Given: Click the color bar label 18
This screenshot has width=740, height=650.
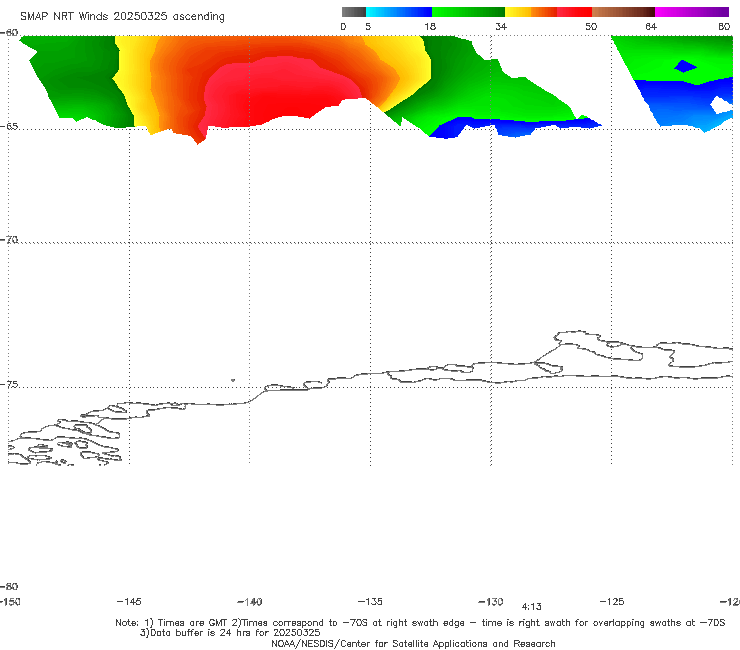Looking at the screenshot, I should tap(430, 26).
